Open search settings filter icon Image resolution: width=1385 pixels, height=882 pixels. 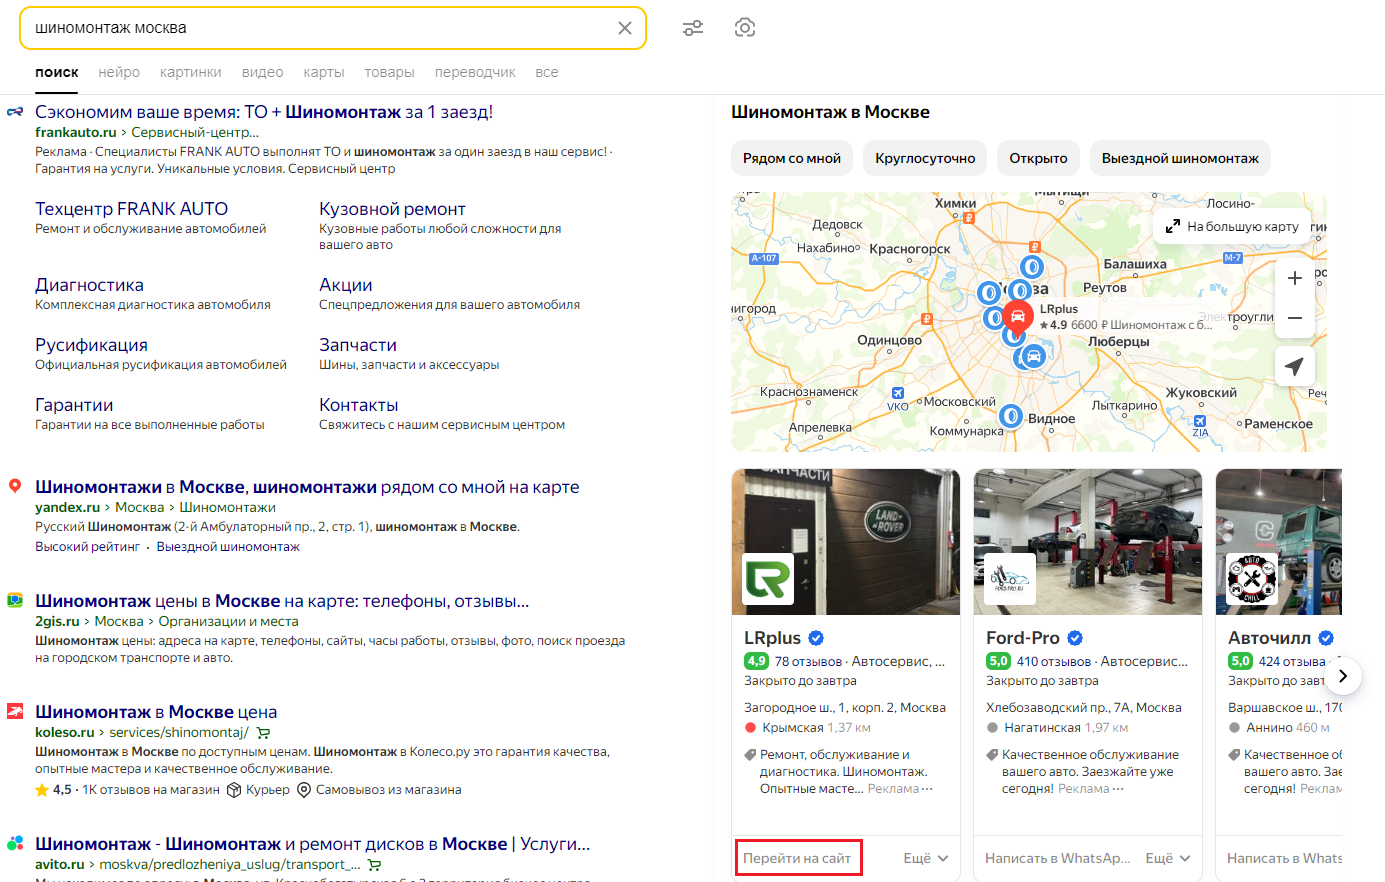tap(693, 28)
